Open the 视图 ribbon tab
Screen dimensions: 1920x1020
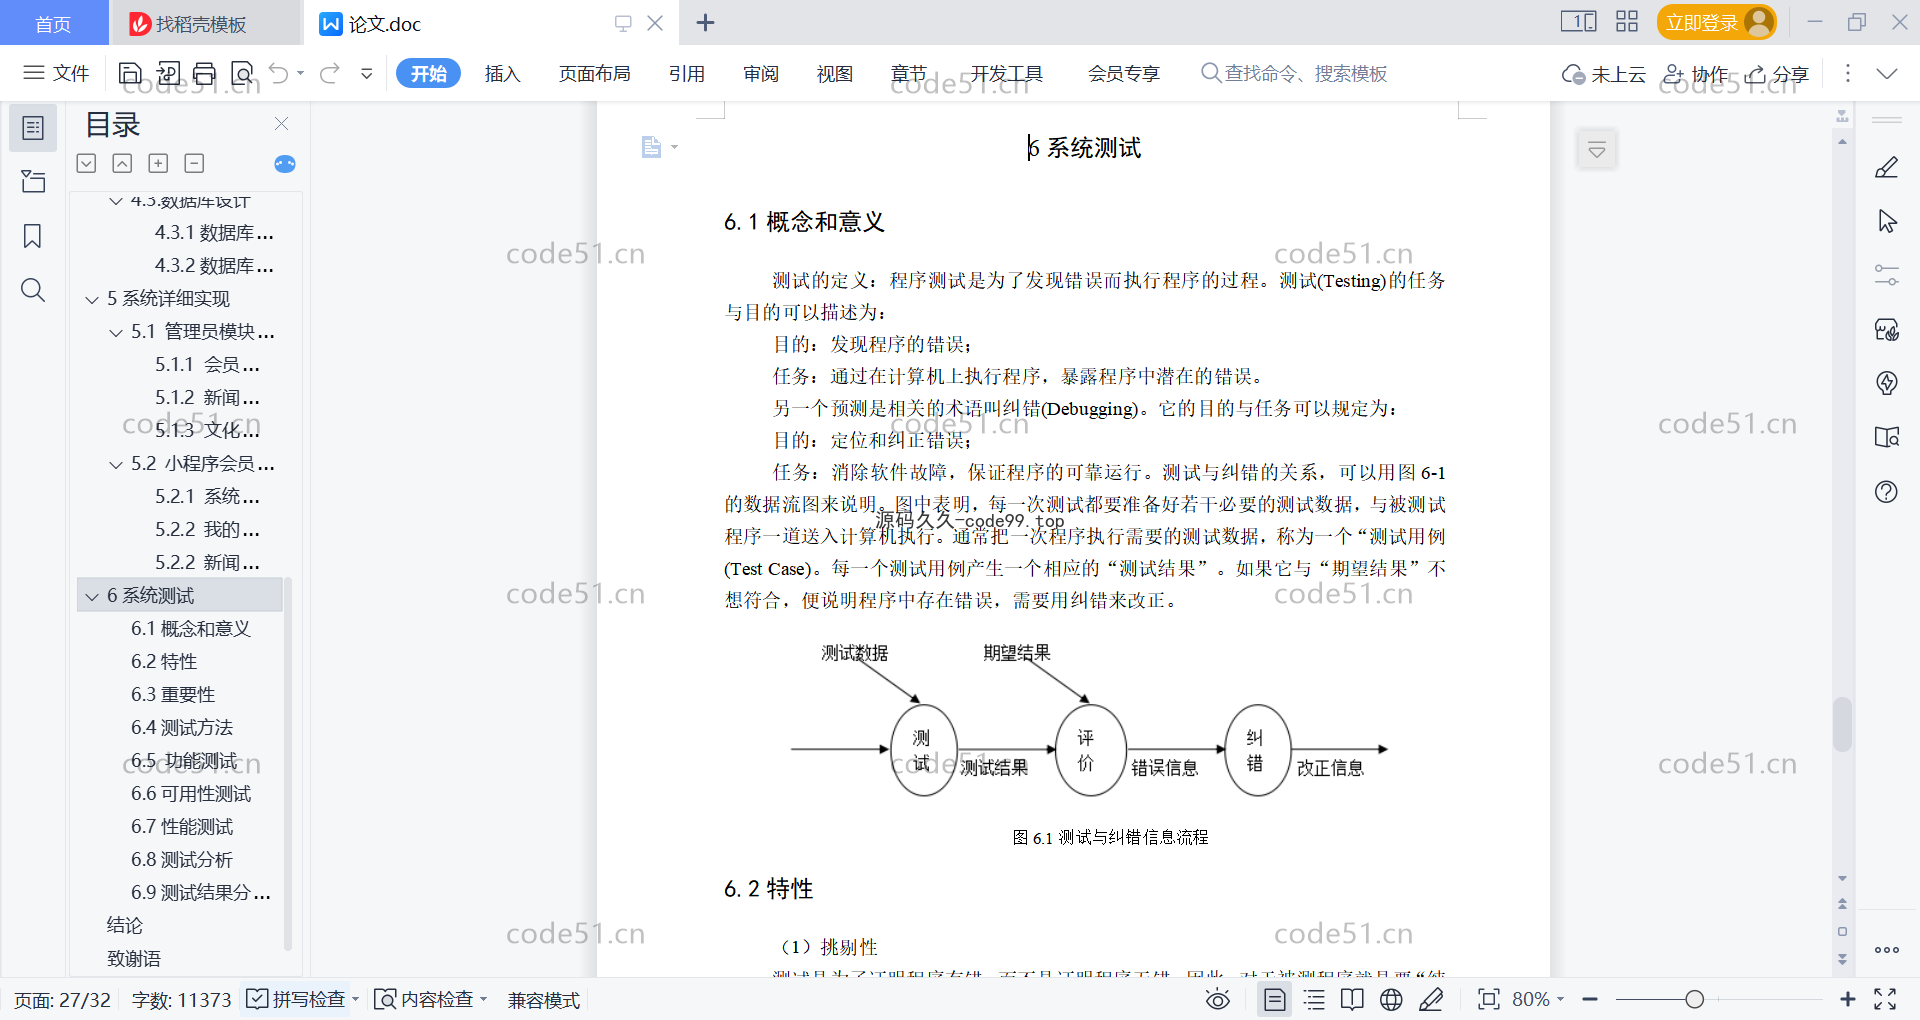(834, 73)
